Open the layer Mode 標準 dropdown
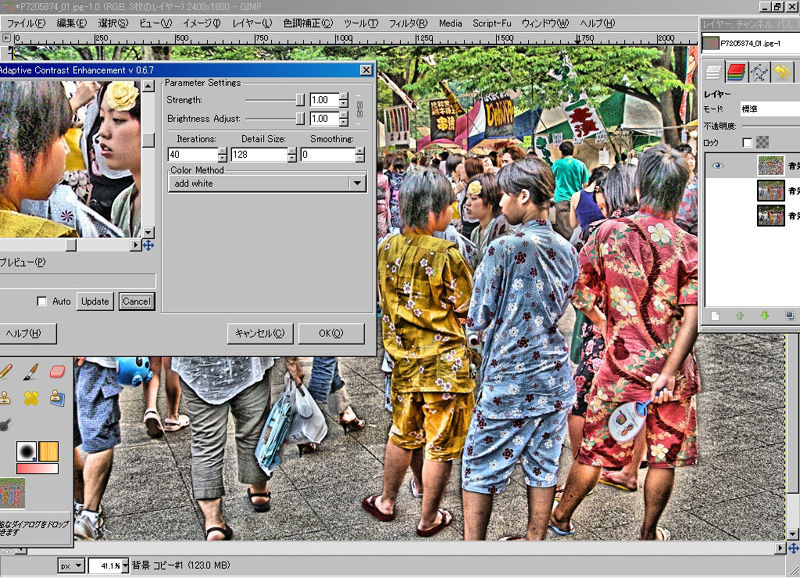 point(770,109)
